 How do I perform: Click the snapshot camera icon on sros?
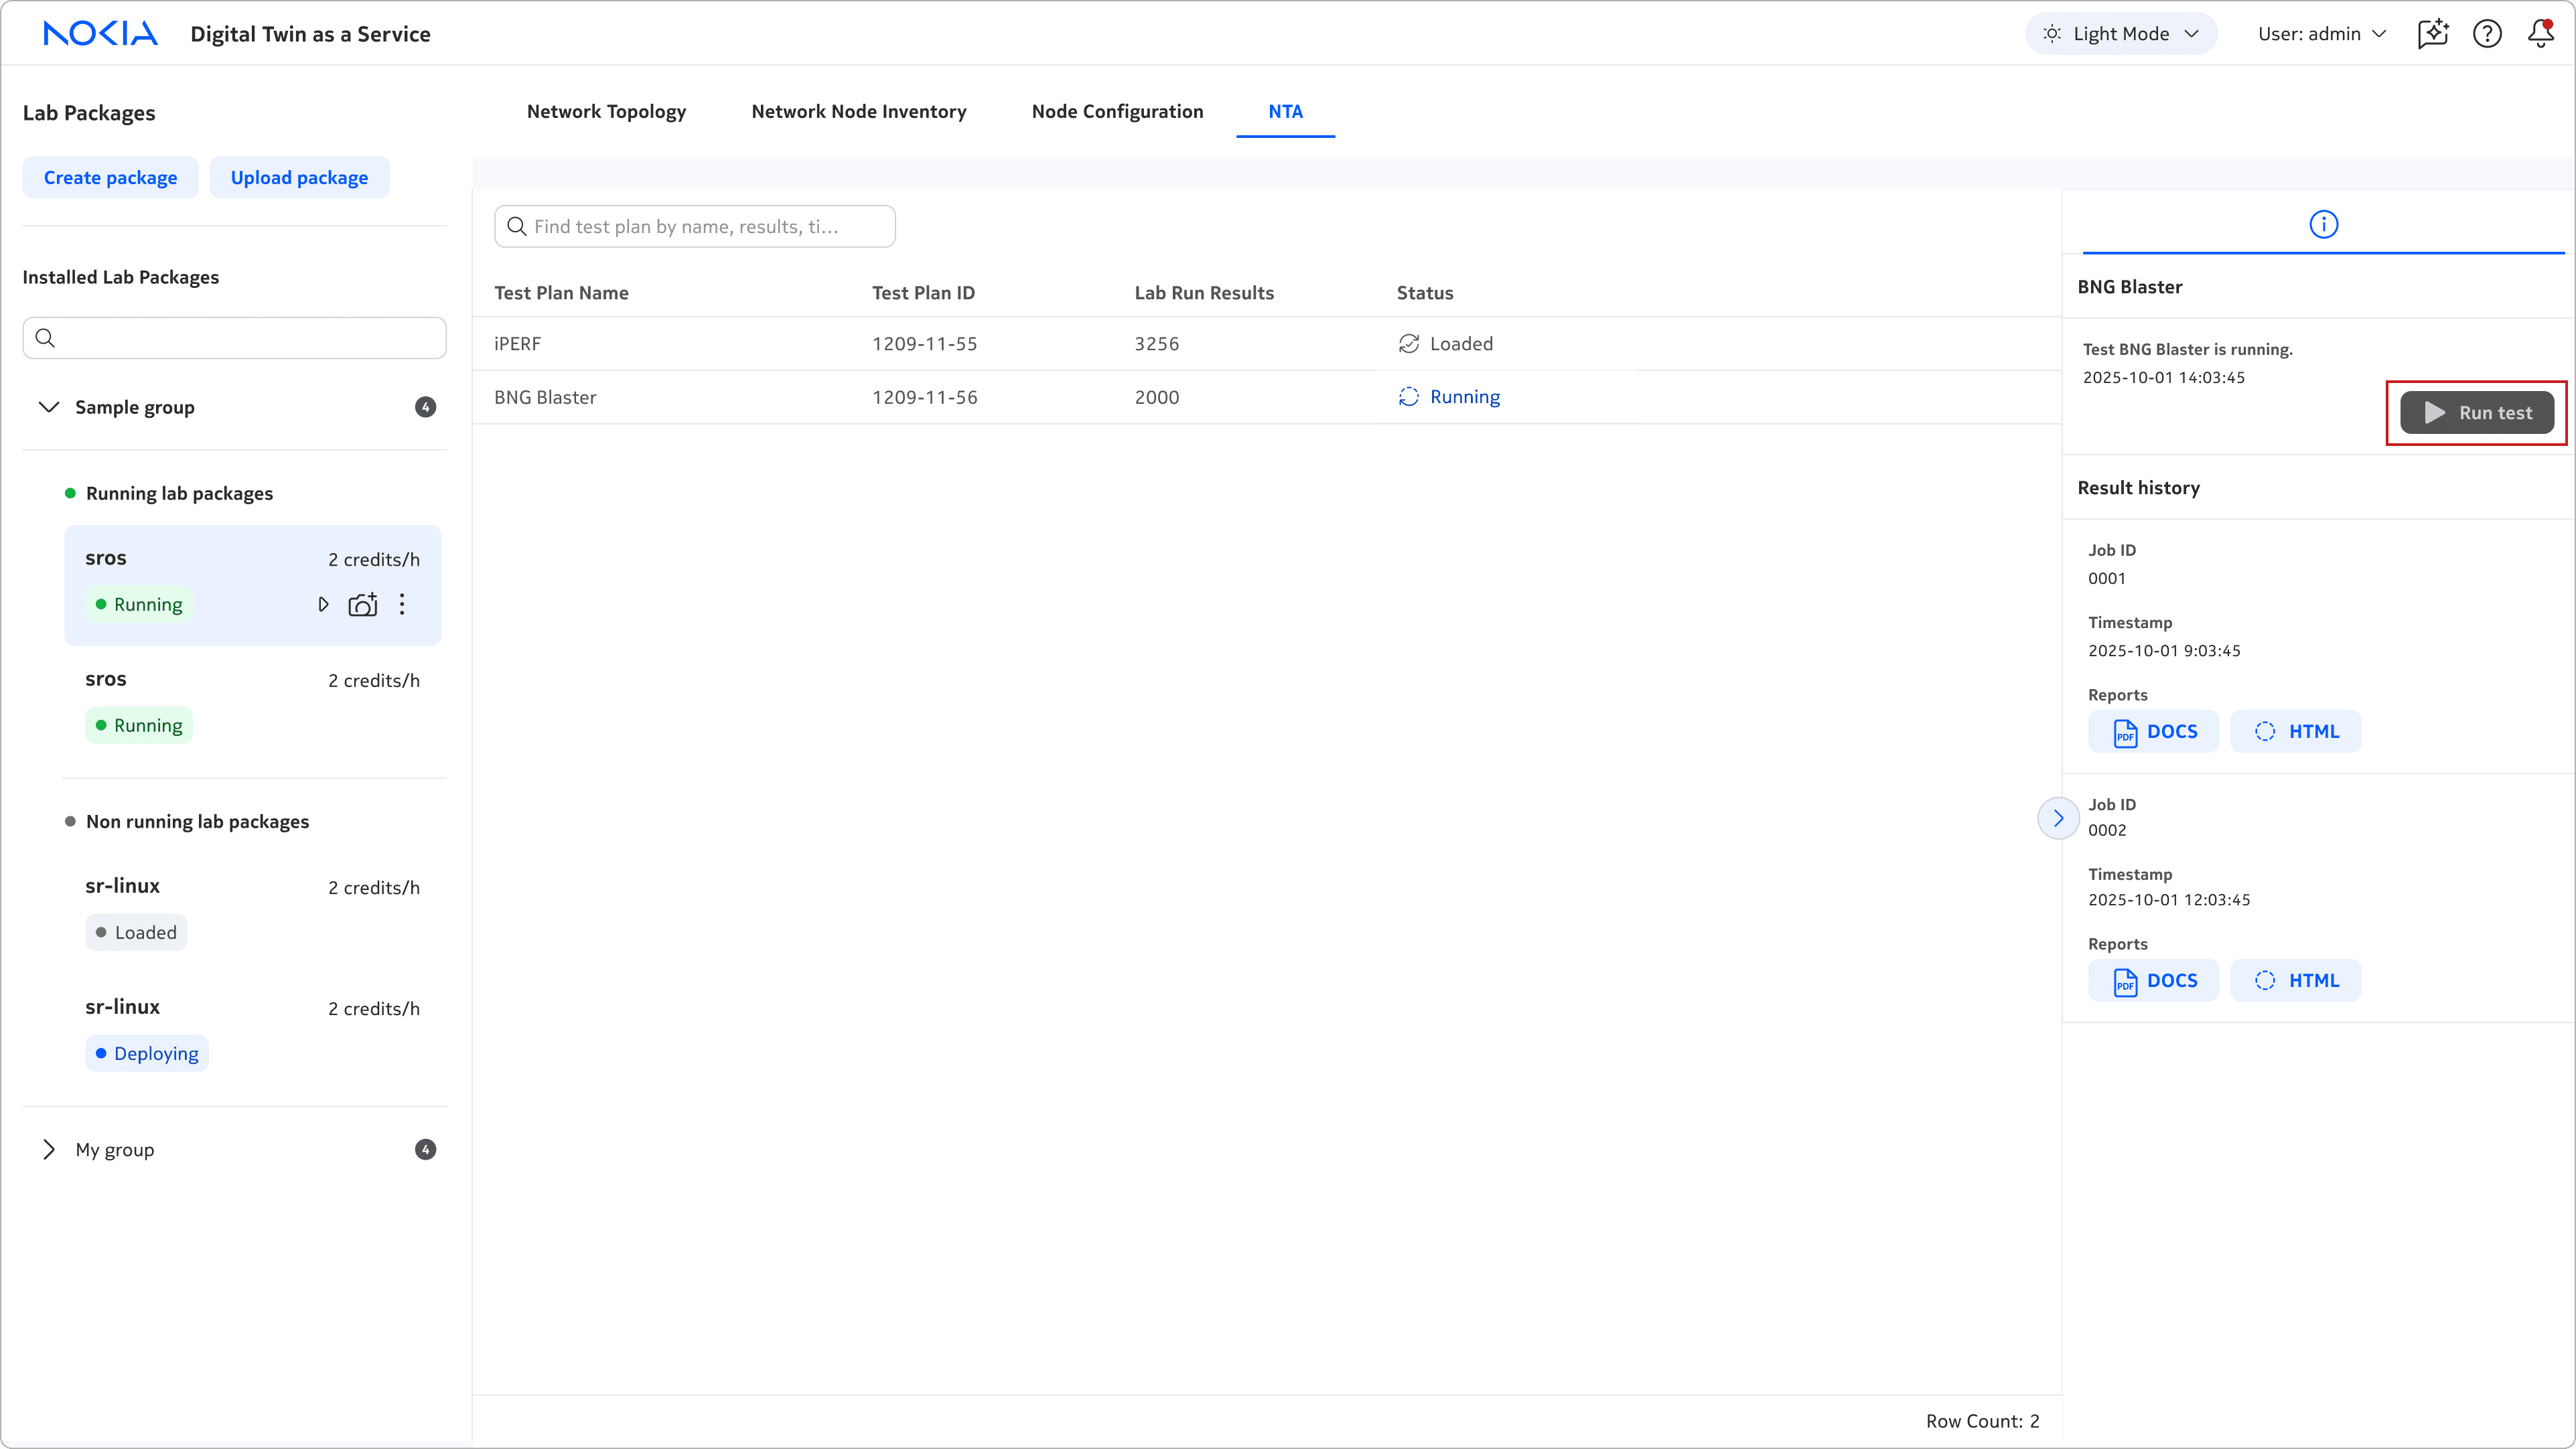(362, 605)
